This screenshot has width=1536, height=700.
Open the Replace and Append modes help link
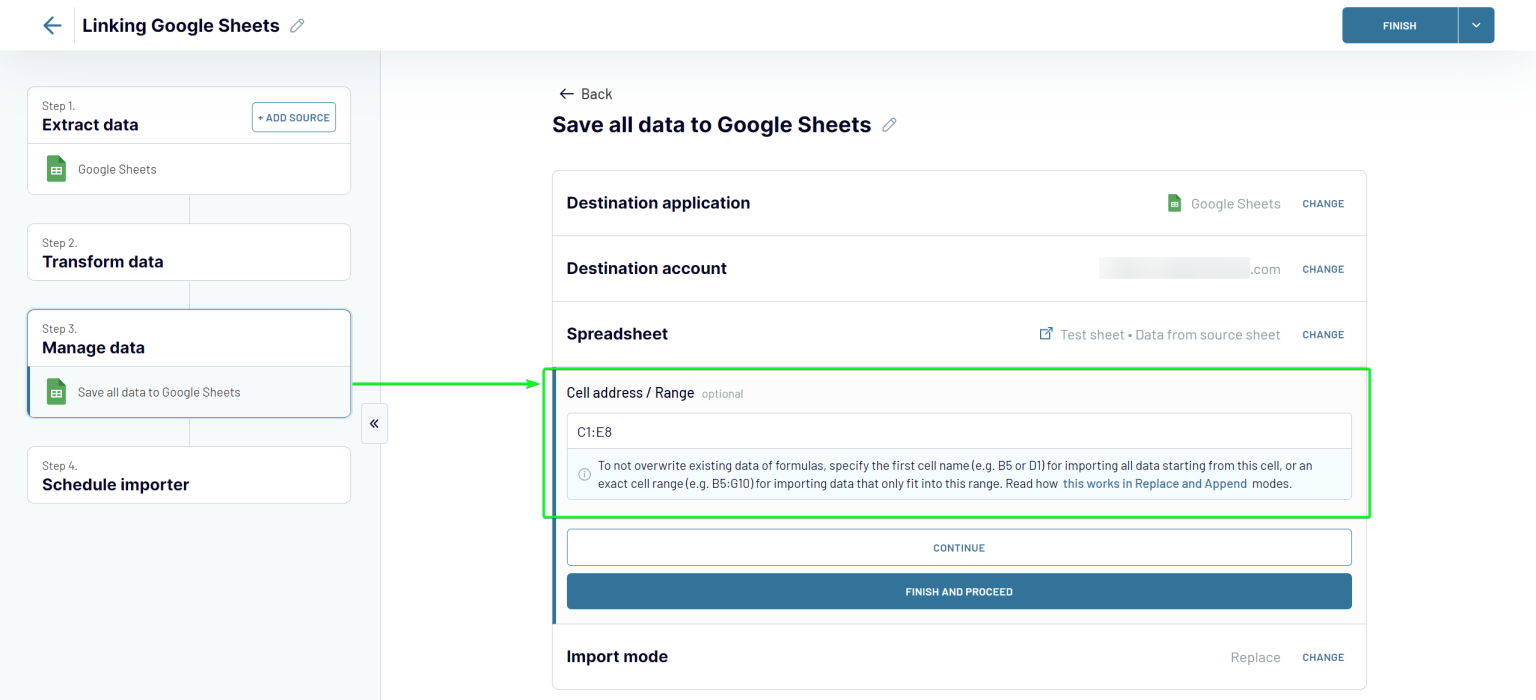click(x=1154, y=483)
